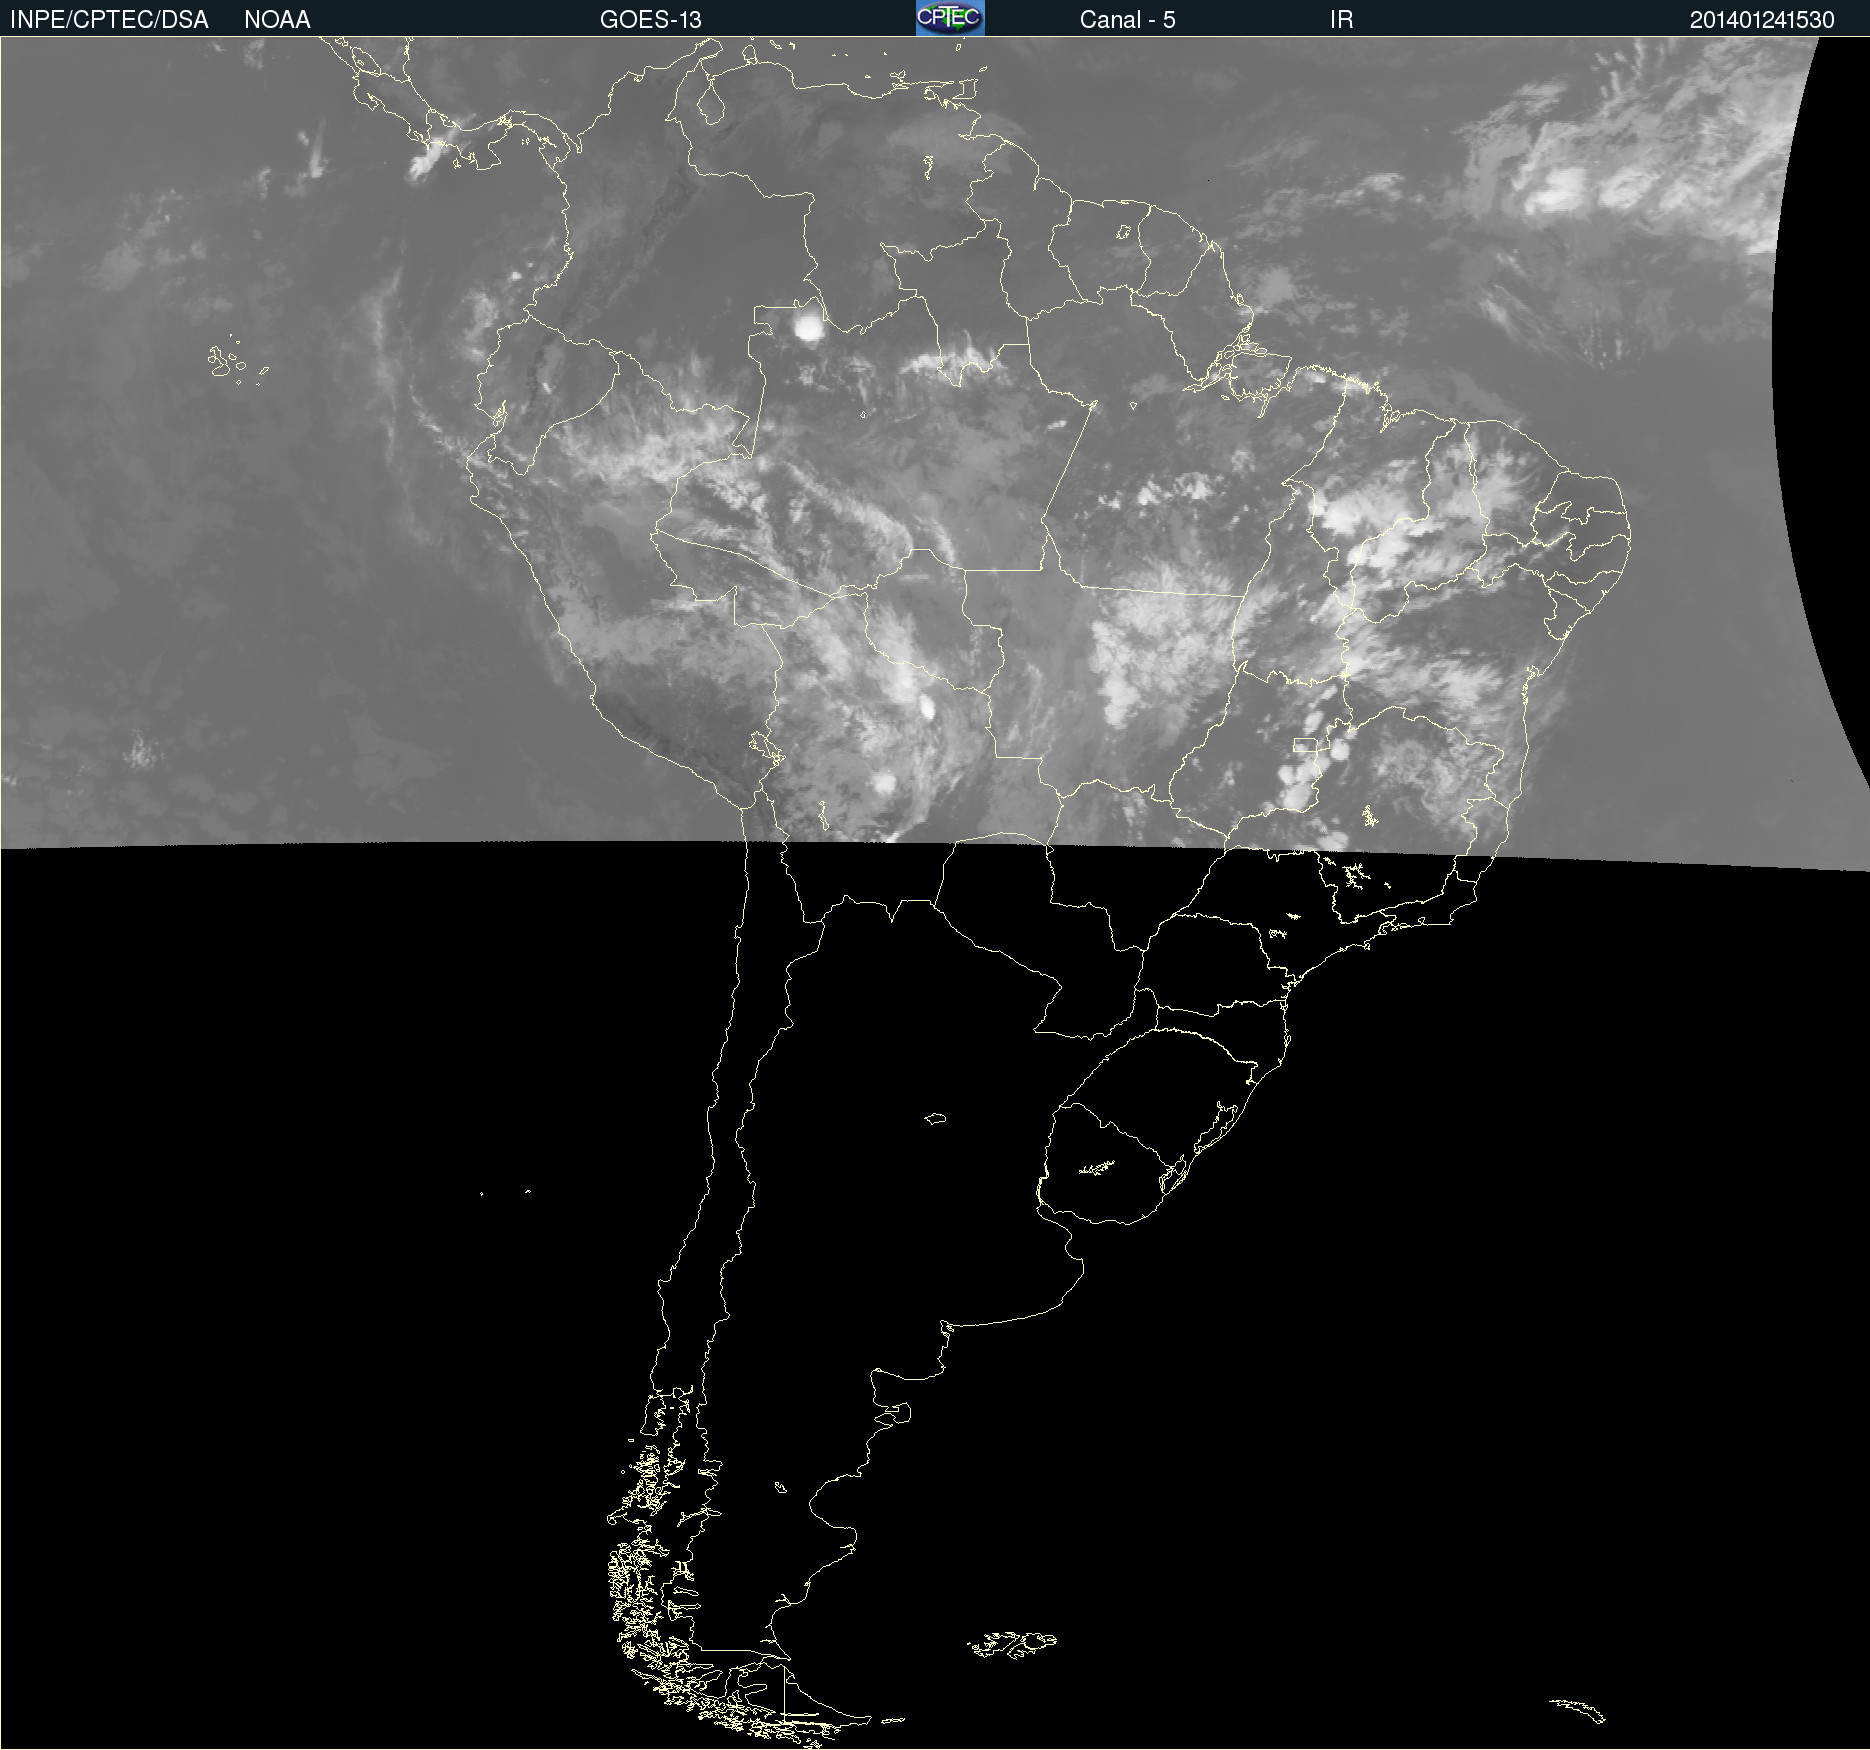Click the 201401241530 timestamp
The width and height of the screenshot is (1870, 1750).
click(x=1762, y=20)
